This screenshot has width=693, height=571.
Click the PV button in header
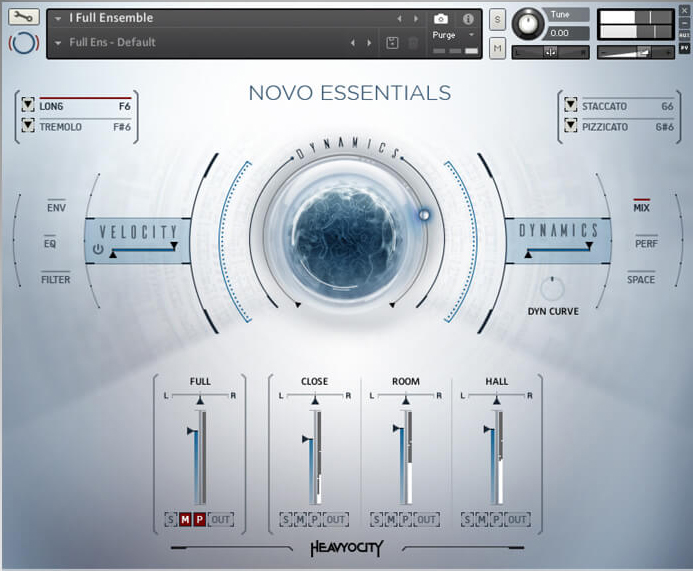684,47
